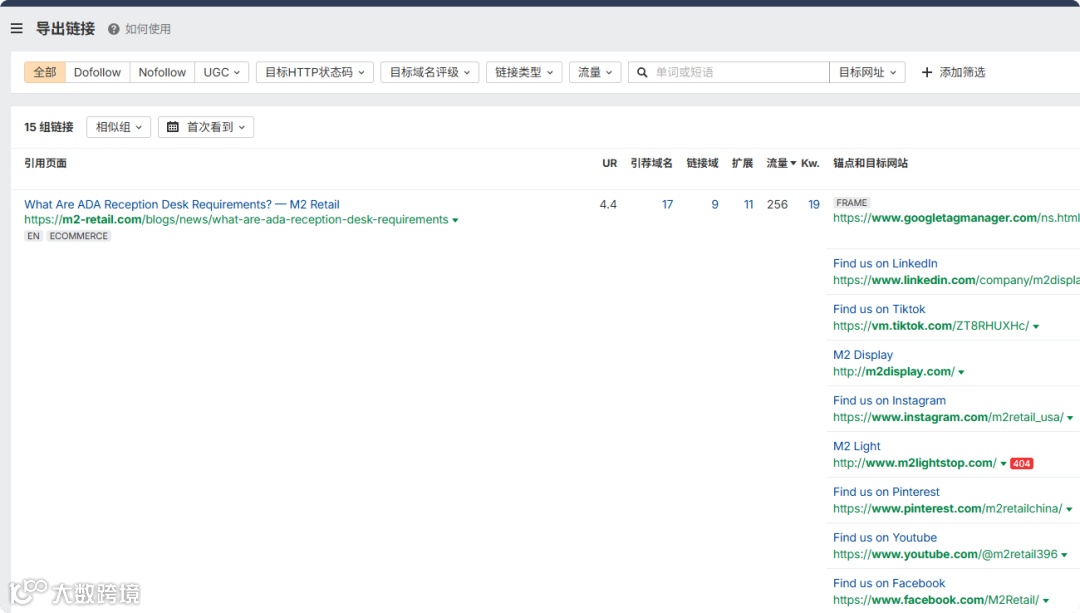Screen dimensions: 1080x613
Task: Click the EN language tag
Action: click(34, 236)
